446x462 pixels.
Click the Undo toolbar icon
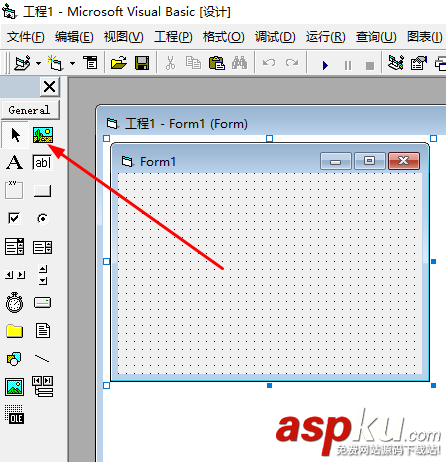269,63
